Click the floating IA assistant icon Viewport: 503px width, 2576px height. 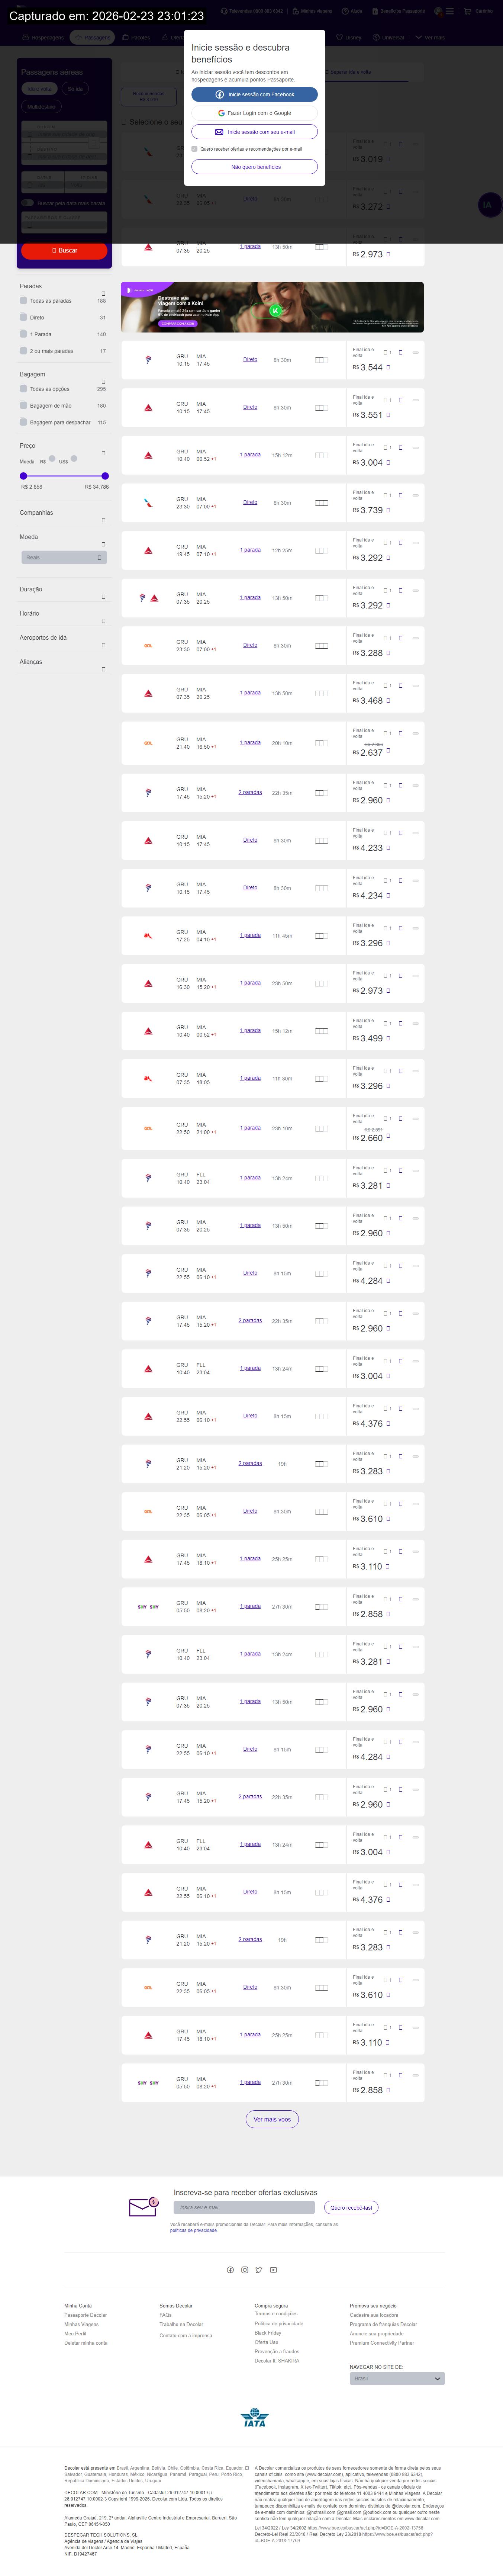[487, 205]
